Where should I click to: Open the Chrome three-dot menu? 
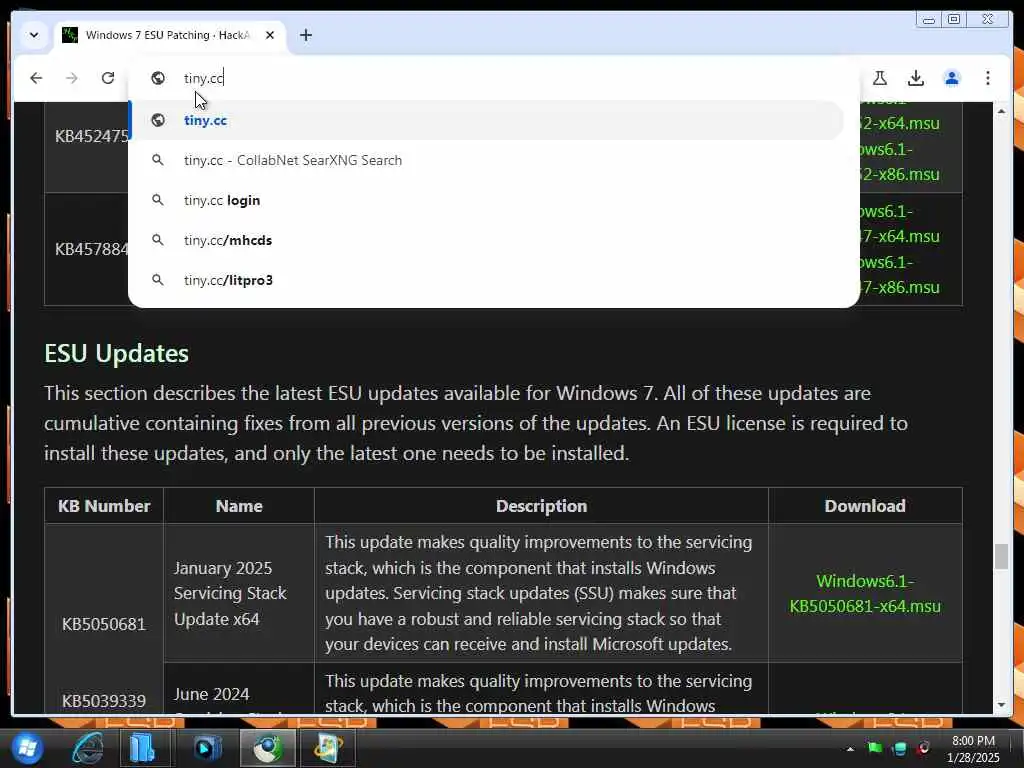987,78
